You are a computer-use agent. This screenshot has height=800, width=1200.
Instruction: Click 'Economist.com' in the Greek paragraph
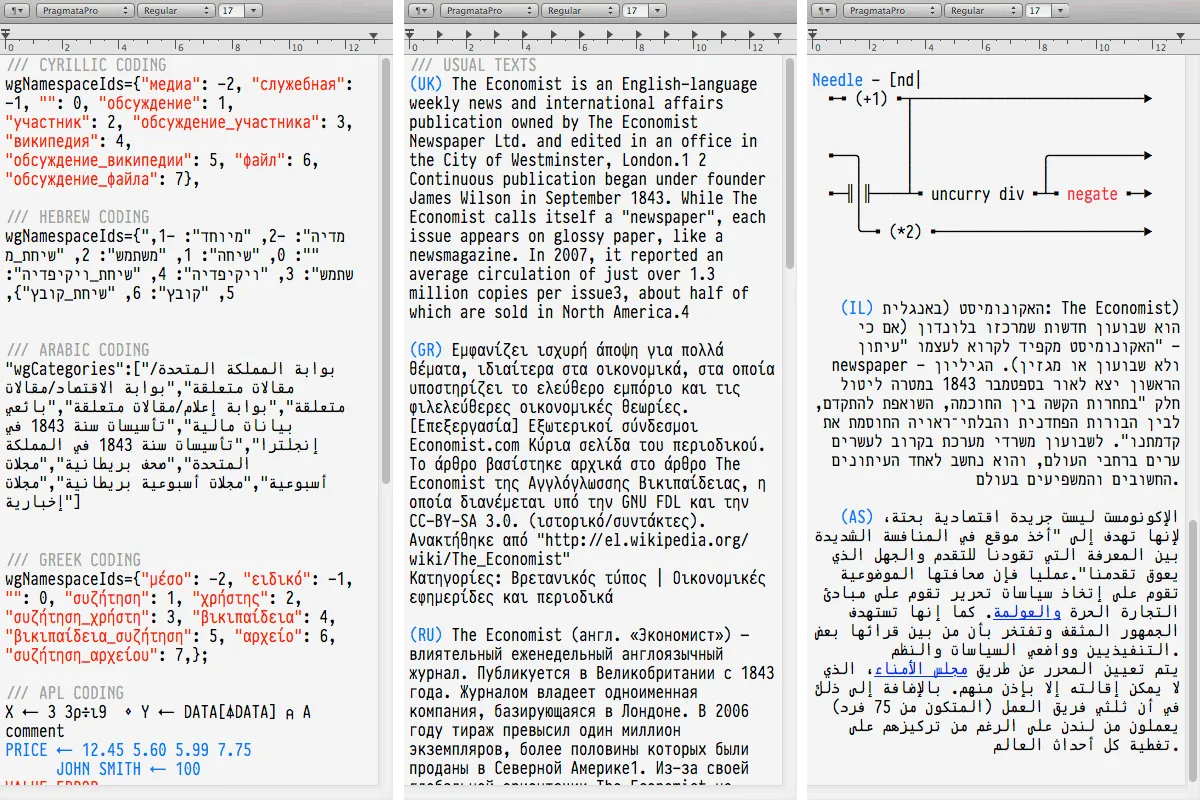click(464, 445)
